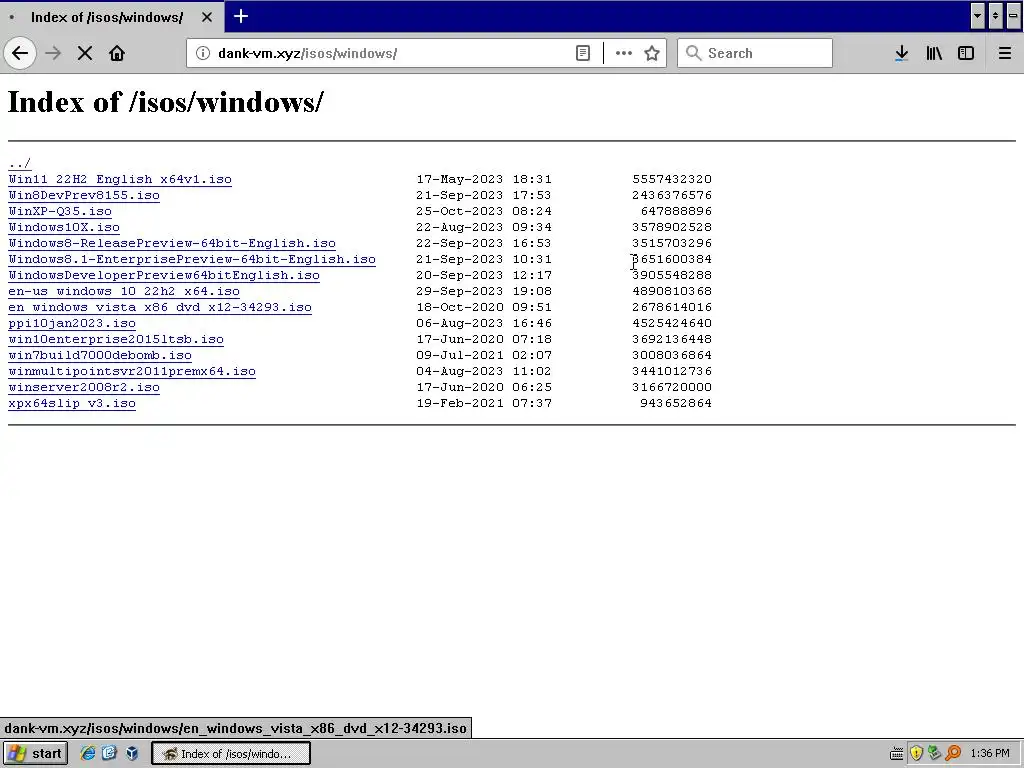Close the Index of /isos/windows/ tab

207,17
